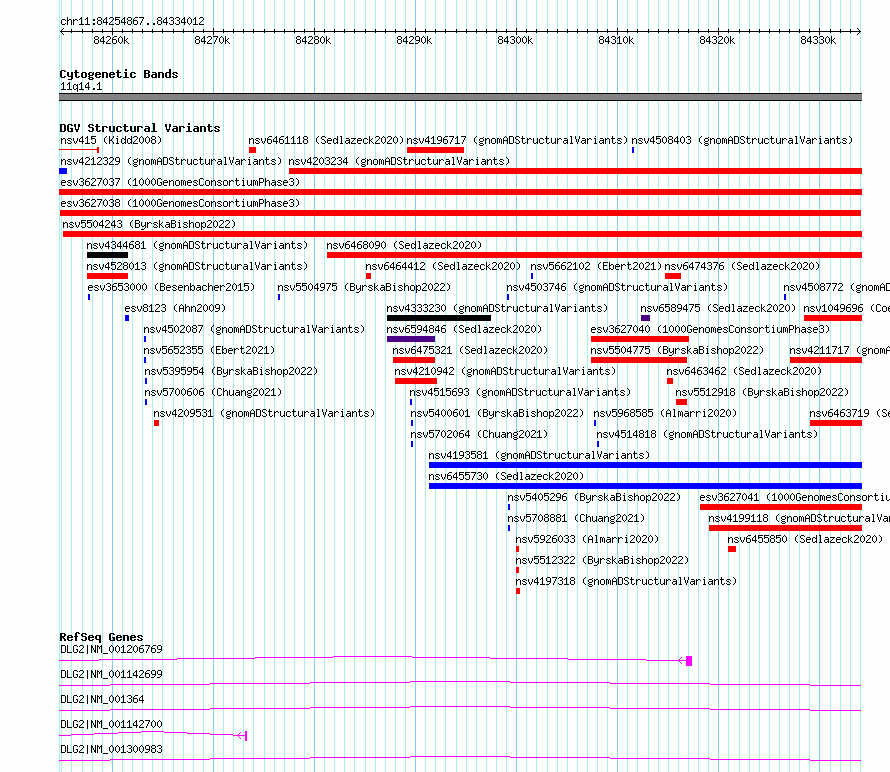Open nsv5662102 (Ebert2021) label
890x772 pixels.
click(596, 266)
